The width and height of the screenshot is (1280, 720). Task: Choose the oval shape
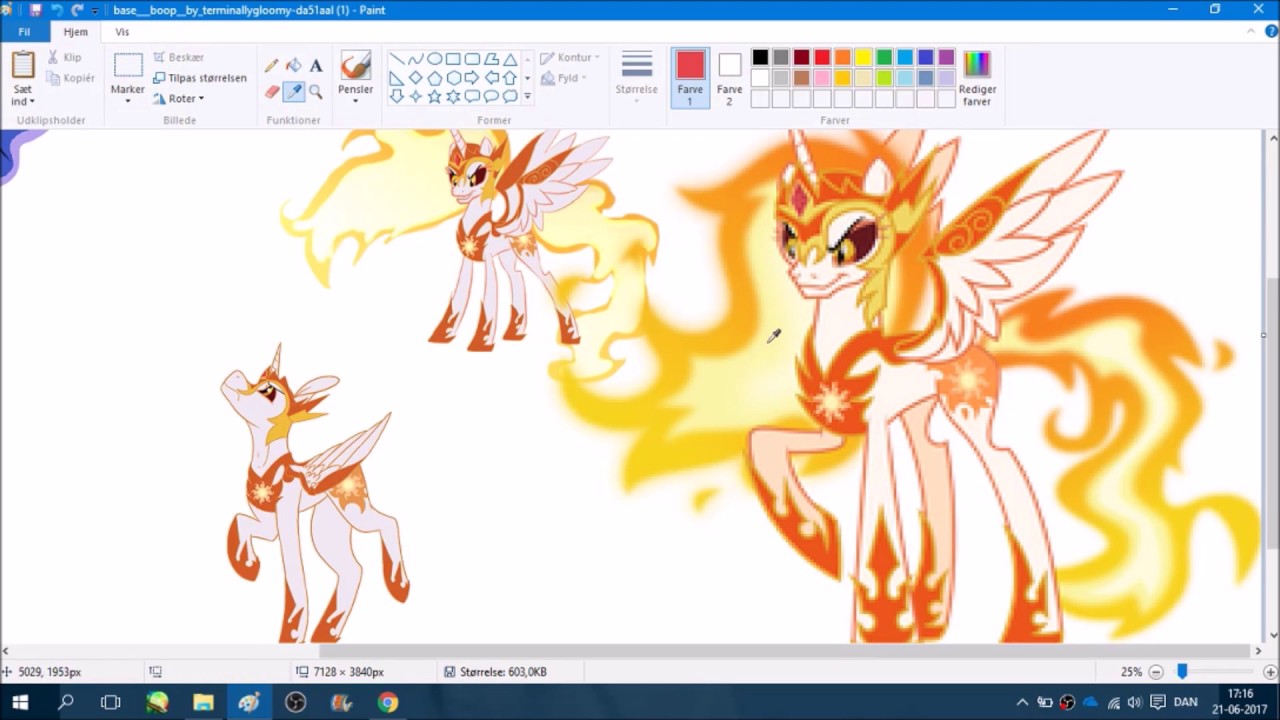435,59
